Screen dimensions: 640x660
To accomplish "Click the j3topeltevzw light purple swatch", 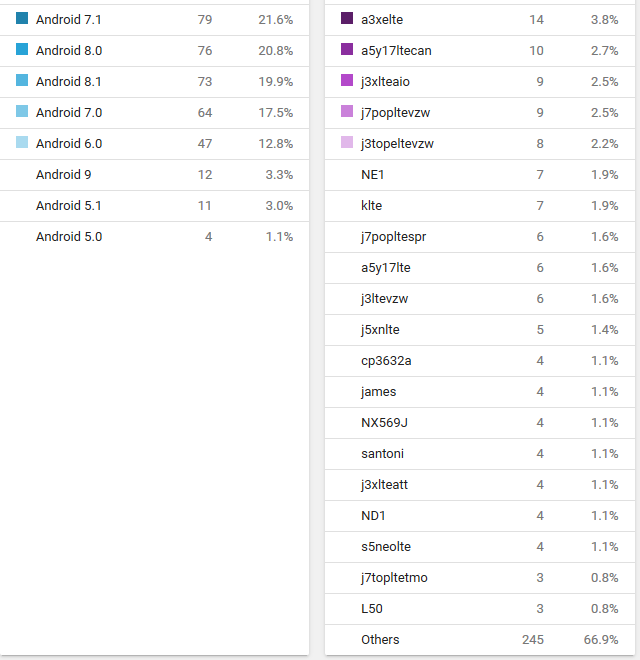I will pyautogui.click(x=347, y=143).
